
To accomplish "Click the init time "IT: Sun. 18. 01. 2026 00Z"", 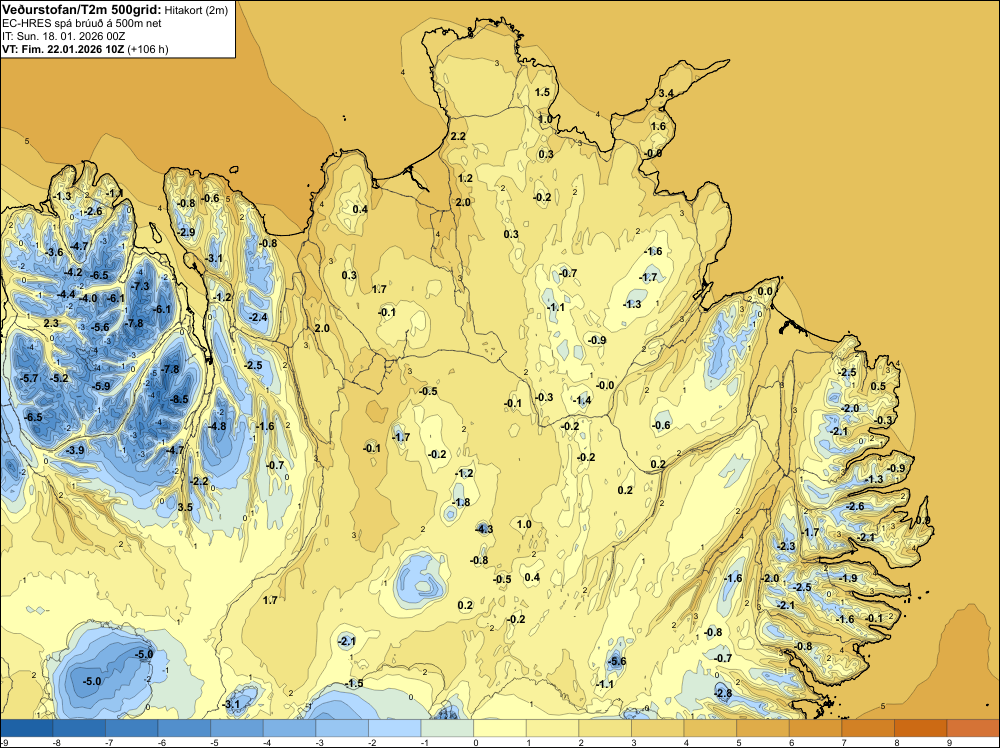I will pos(64,36).
